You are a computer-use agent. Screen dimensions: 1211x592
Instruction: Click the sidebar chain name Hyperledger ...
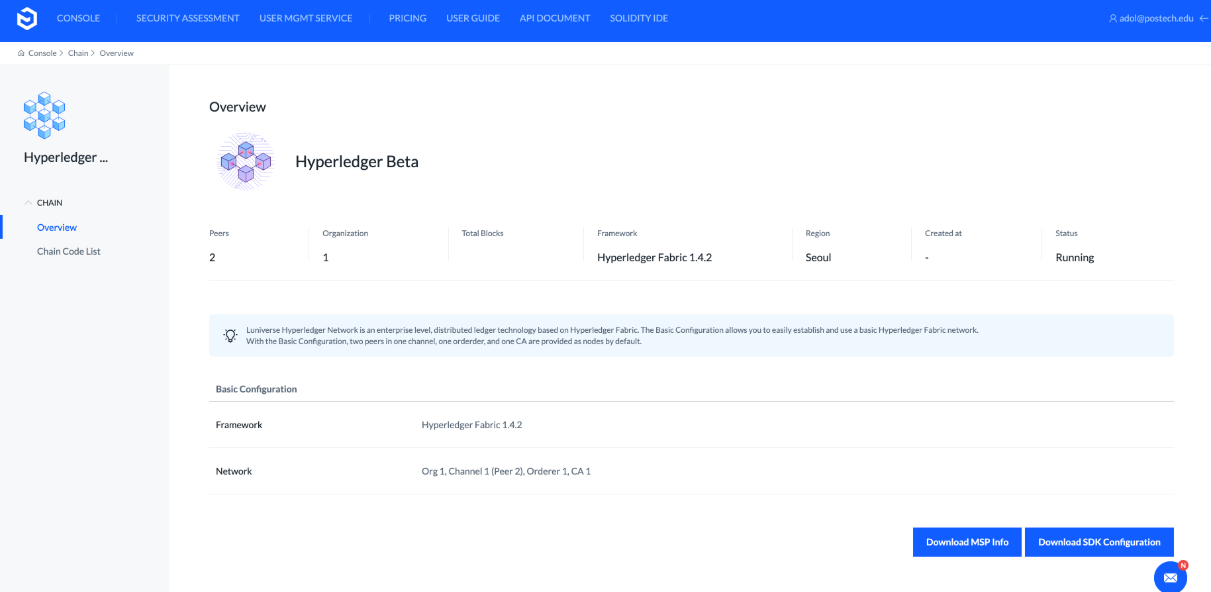[x=66, y=157]
